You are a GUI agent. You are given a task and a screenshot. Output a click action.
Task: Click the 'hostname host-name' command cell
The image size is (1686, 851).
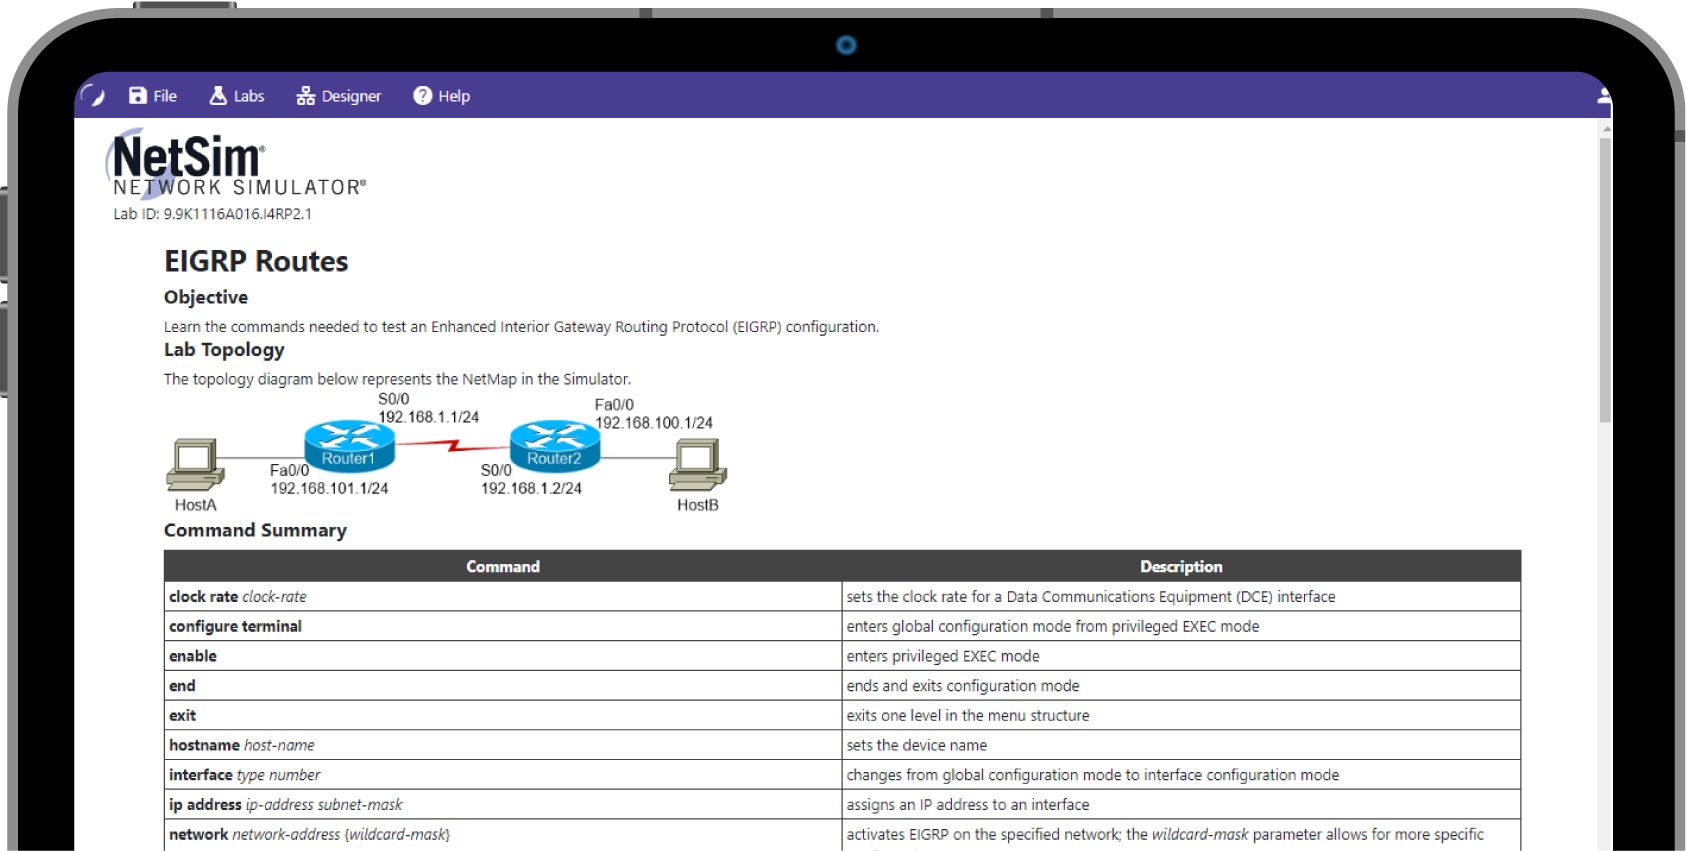click(503, 745)
